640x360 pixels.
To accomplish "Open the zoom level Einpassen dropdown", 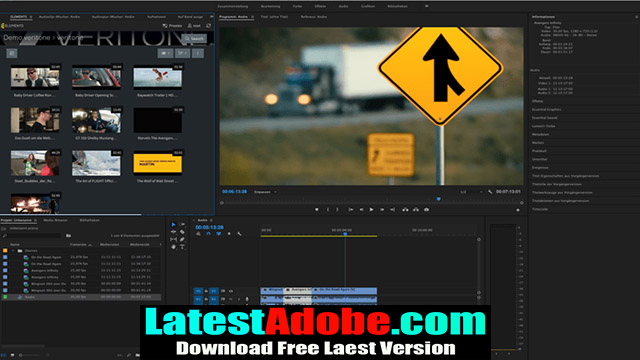I will click(265, 192).
